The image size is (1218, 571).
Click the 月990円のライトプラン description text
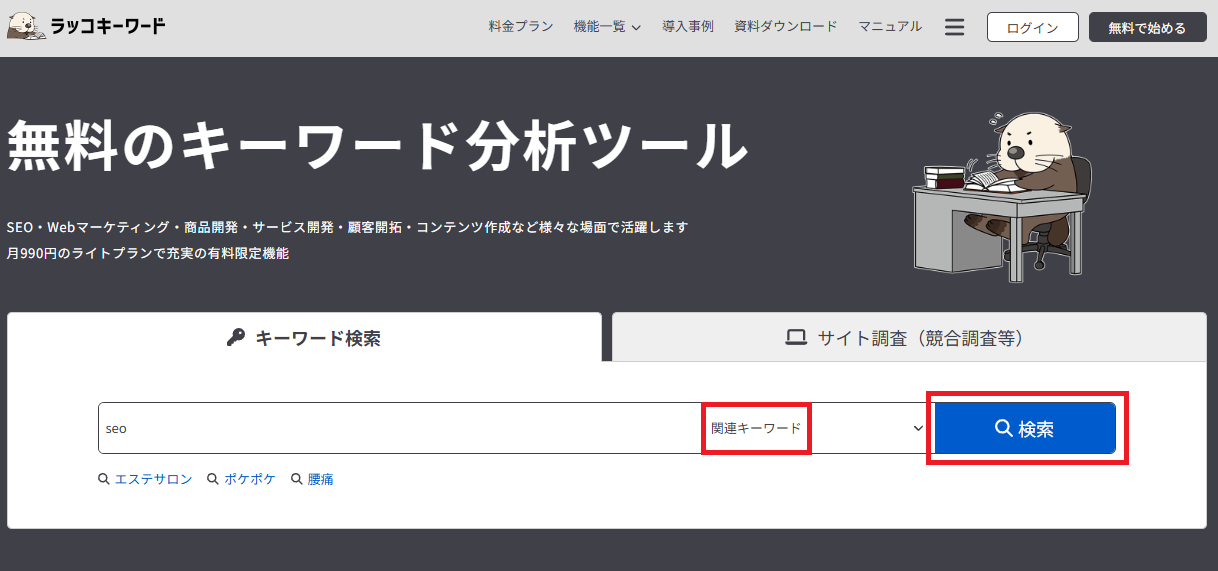[147, 254]
